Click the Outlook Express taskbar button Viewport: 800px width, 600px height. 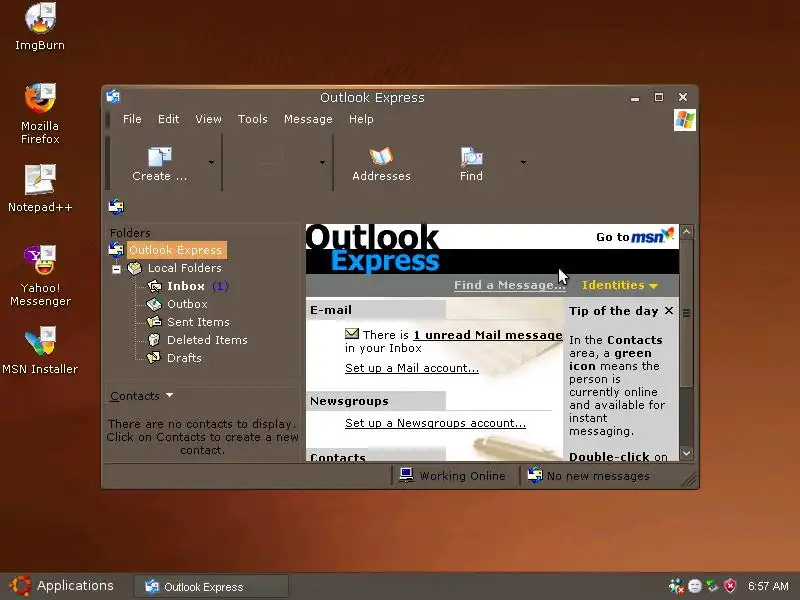click(x=211, y=587)
